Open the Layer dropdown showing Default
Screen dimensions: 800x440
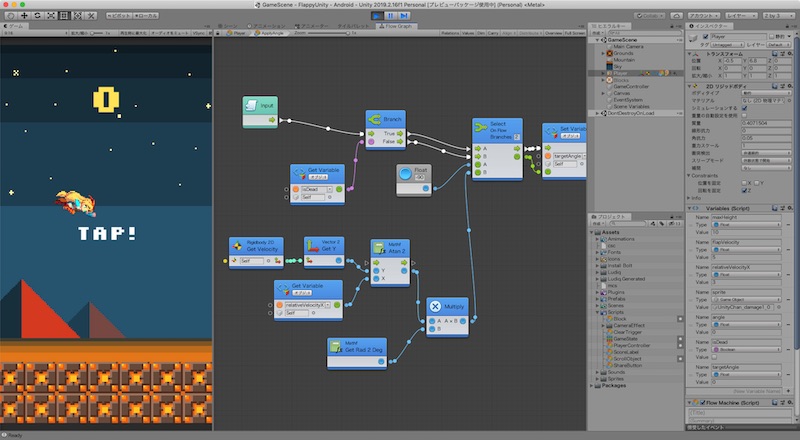[x=779, y=45]
